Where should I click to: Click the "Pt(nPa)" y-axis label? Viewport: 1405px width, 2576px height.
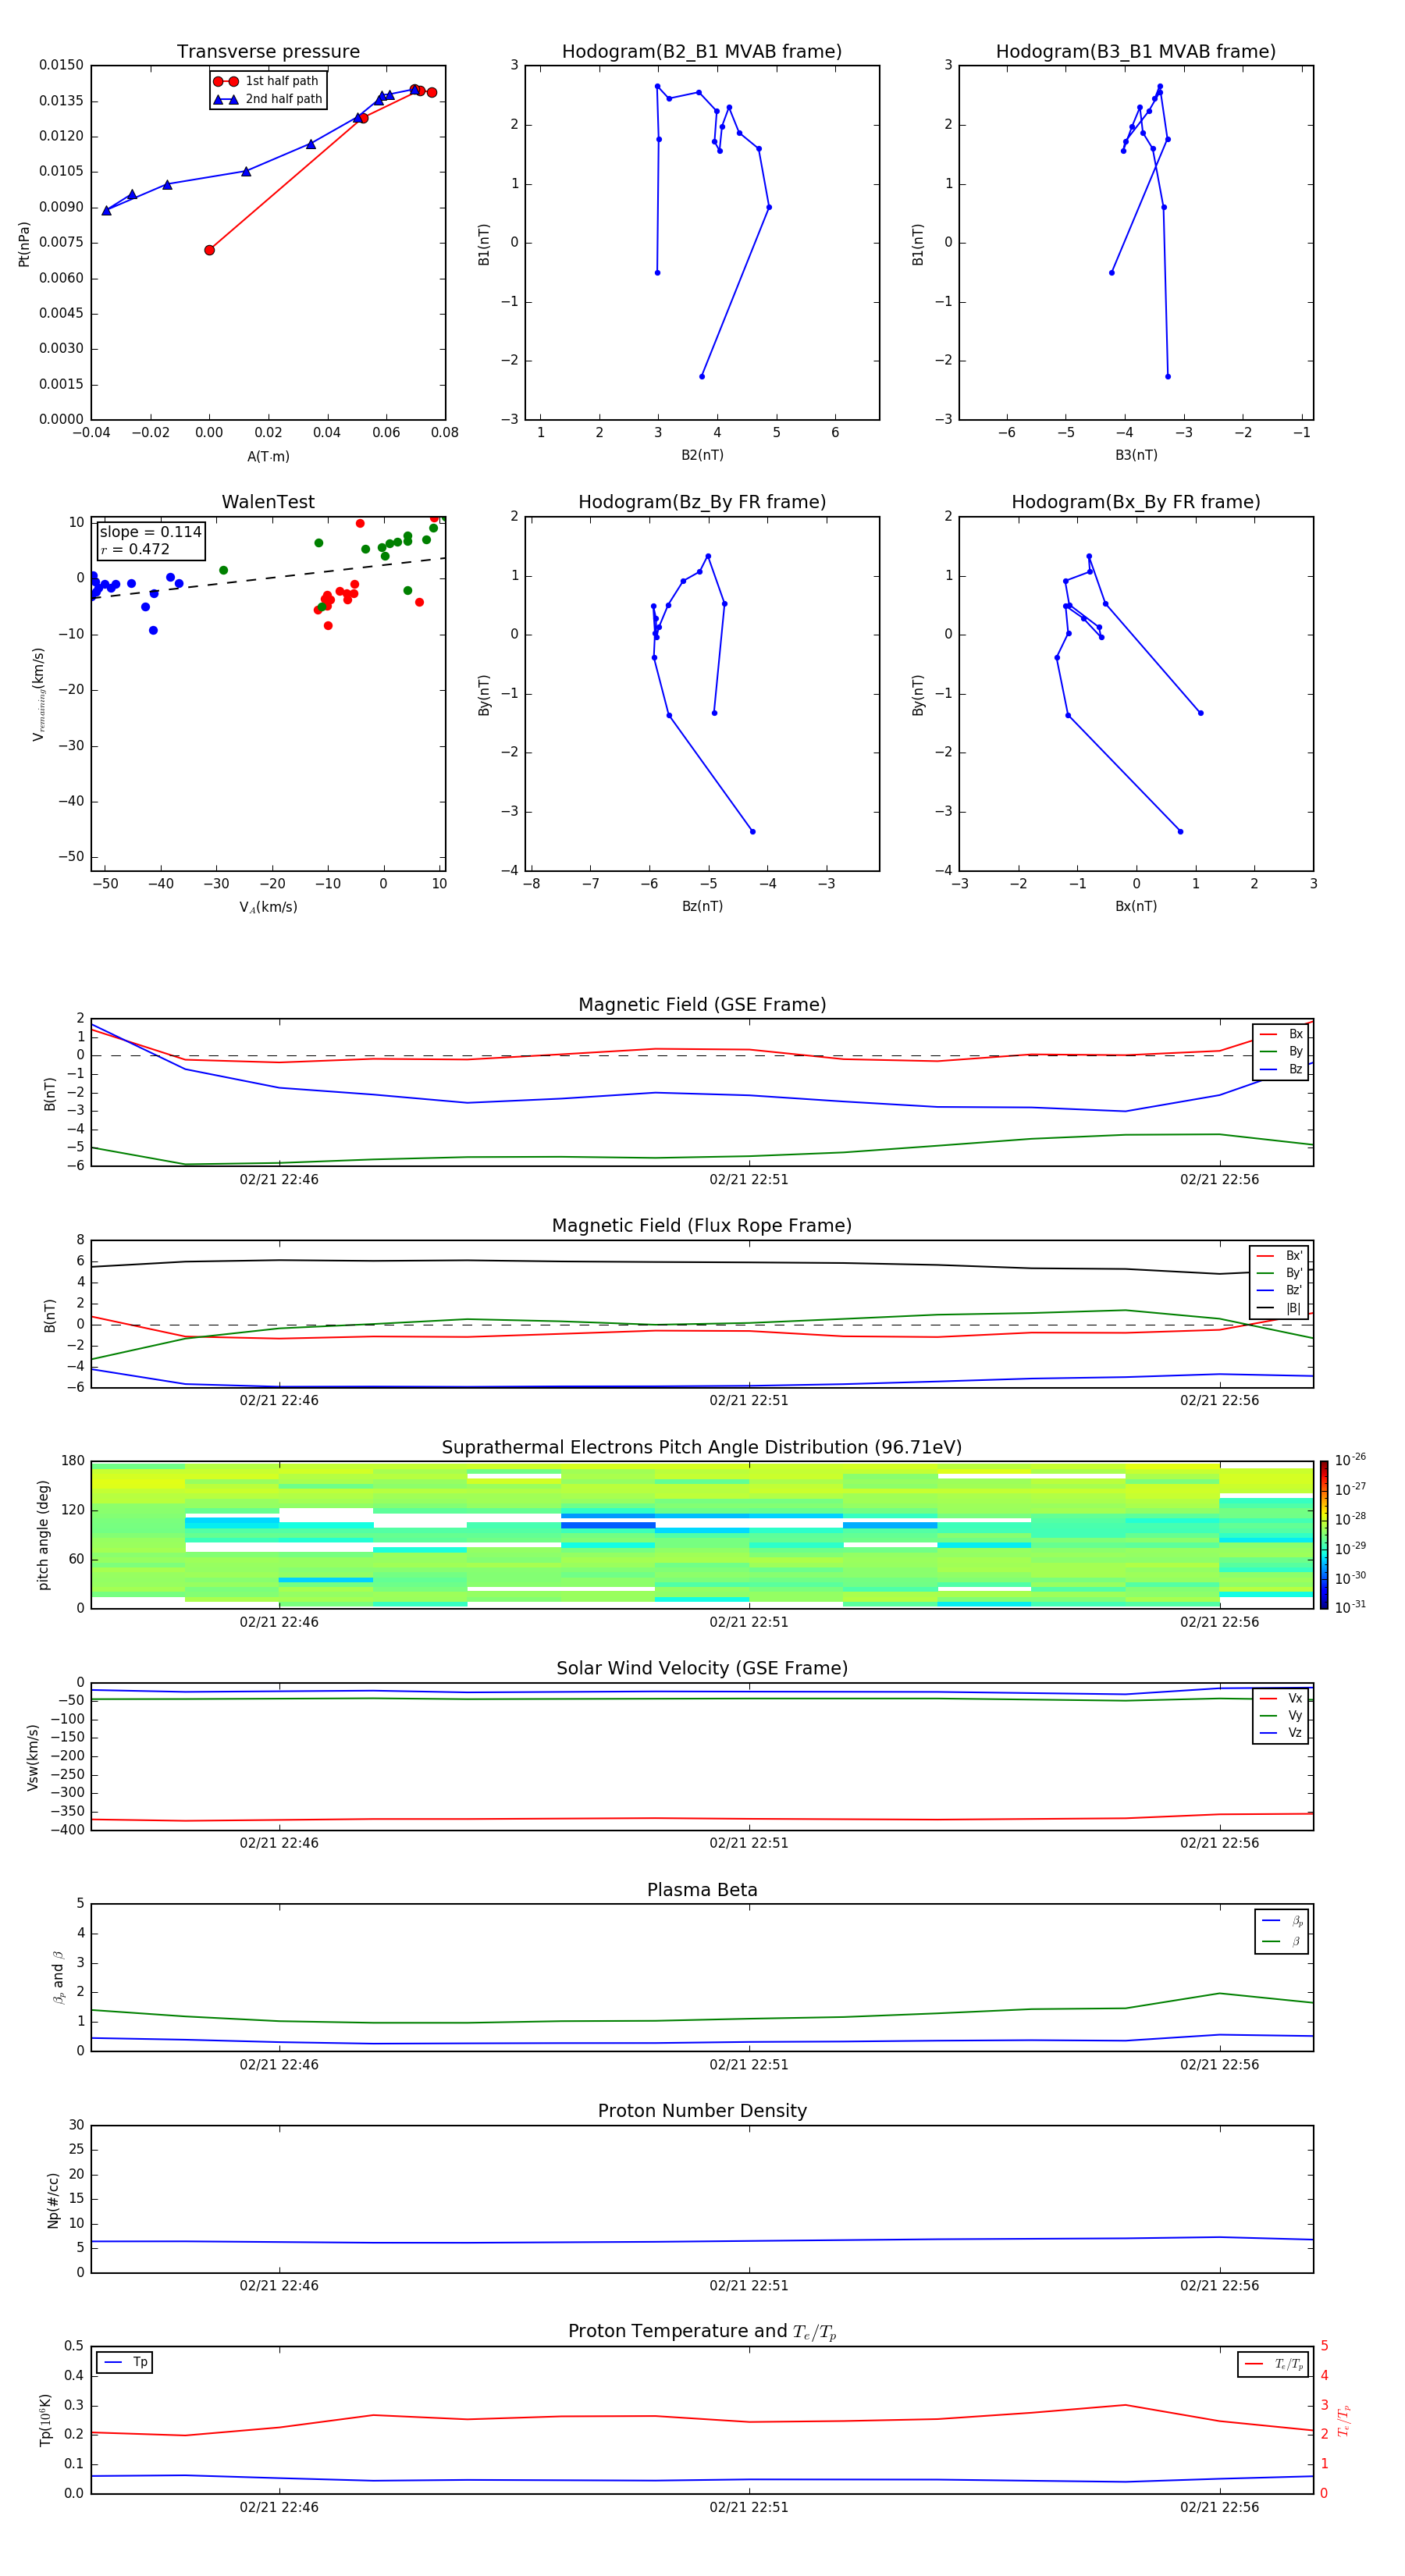24,244
